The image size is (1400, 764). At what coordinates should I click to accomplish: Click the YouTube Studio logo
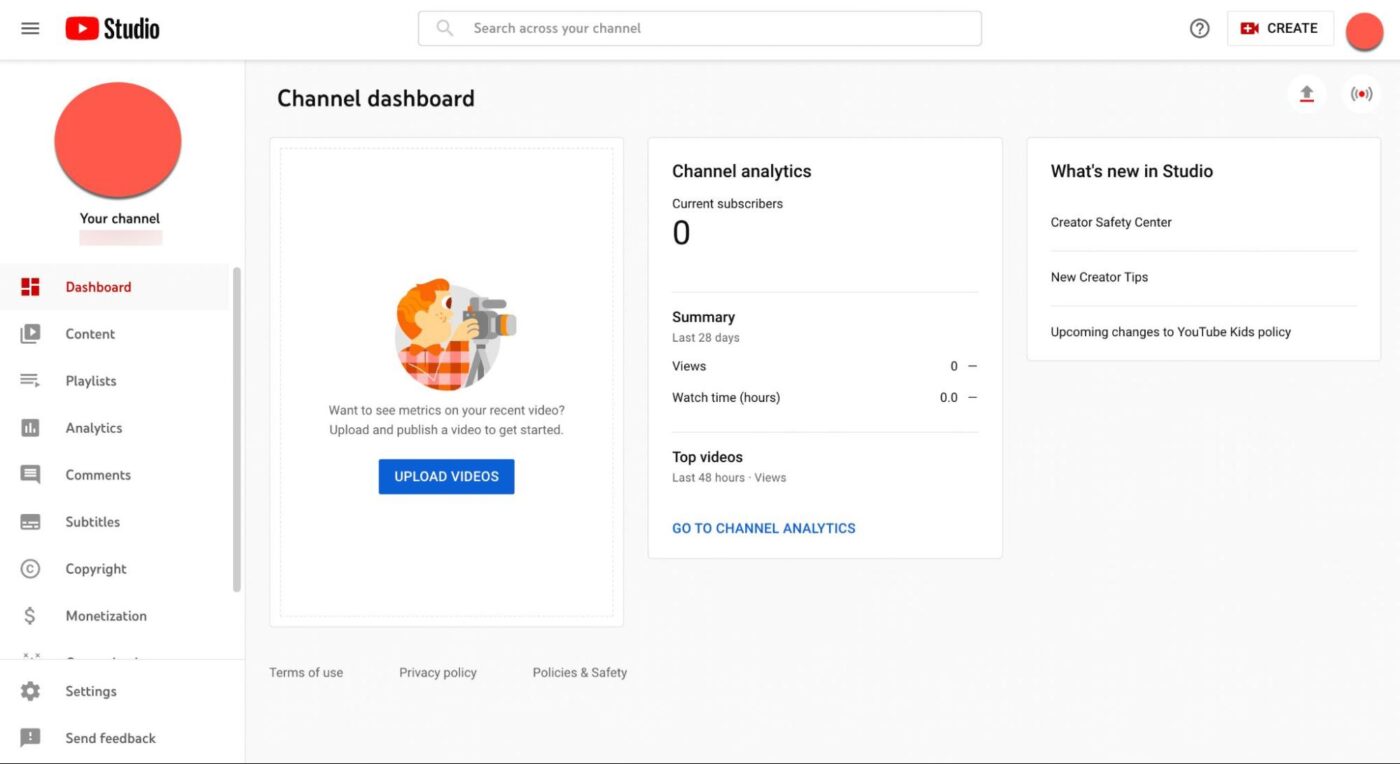point(112,29)
